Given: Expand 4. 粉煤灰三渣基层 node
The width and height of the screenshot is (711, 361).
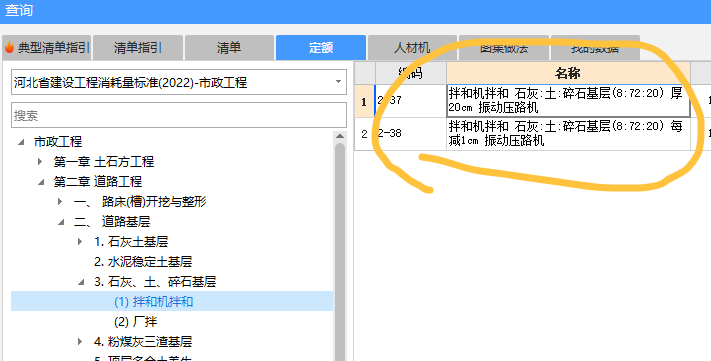Looking at the screenshot, I should pyautogui.click(x=80, y=341).
